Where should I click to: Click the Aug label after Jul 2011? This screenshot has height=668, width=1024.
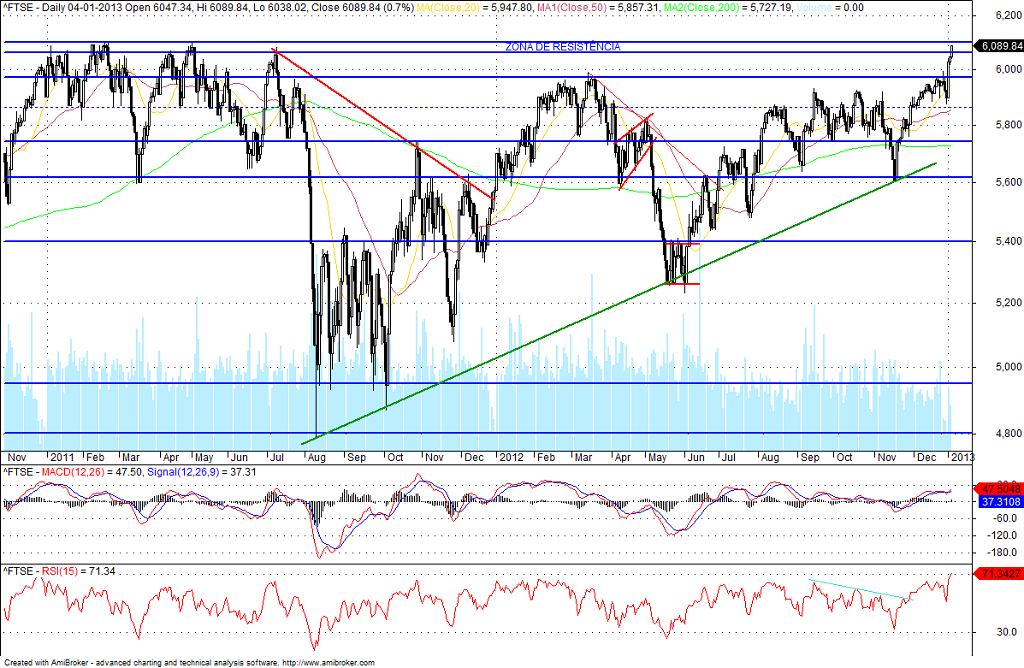tap(315, 457)
